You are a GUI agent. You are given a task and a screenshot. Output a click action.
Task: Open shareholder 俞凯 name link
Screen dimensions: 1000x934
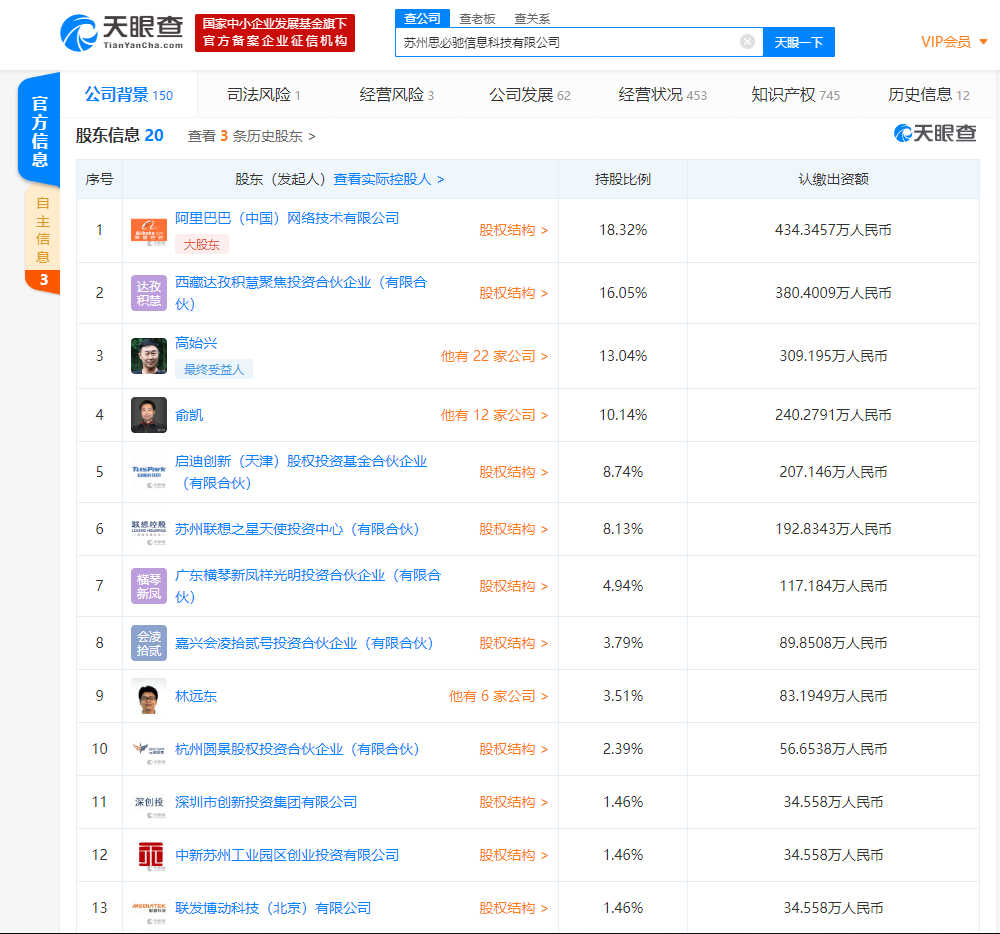(189, 415)
